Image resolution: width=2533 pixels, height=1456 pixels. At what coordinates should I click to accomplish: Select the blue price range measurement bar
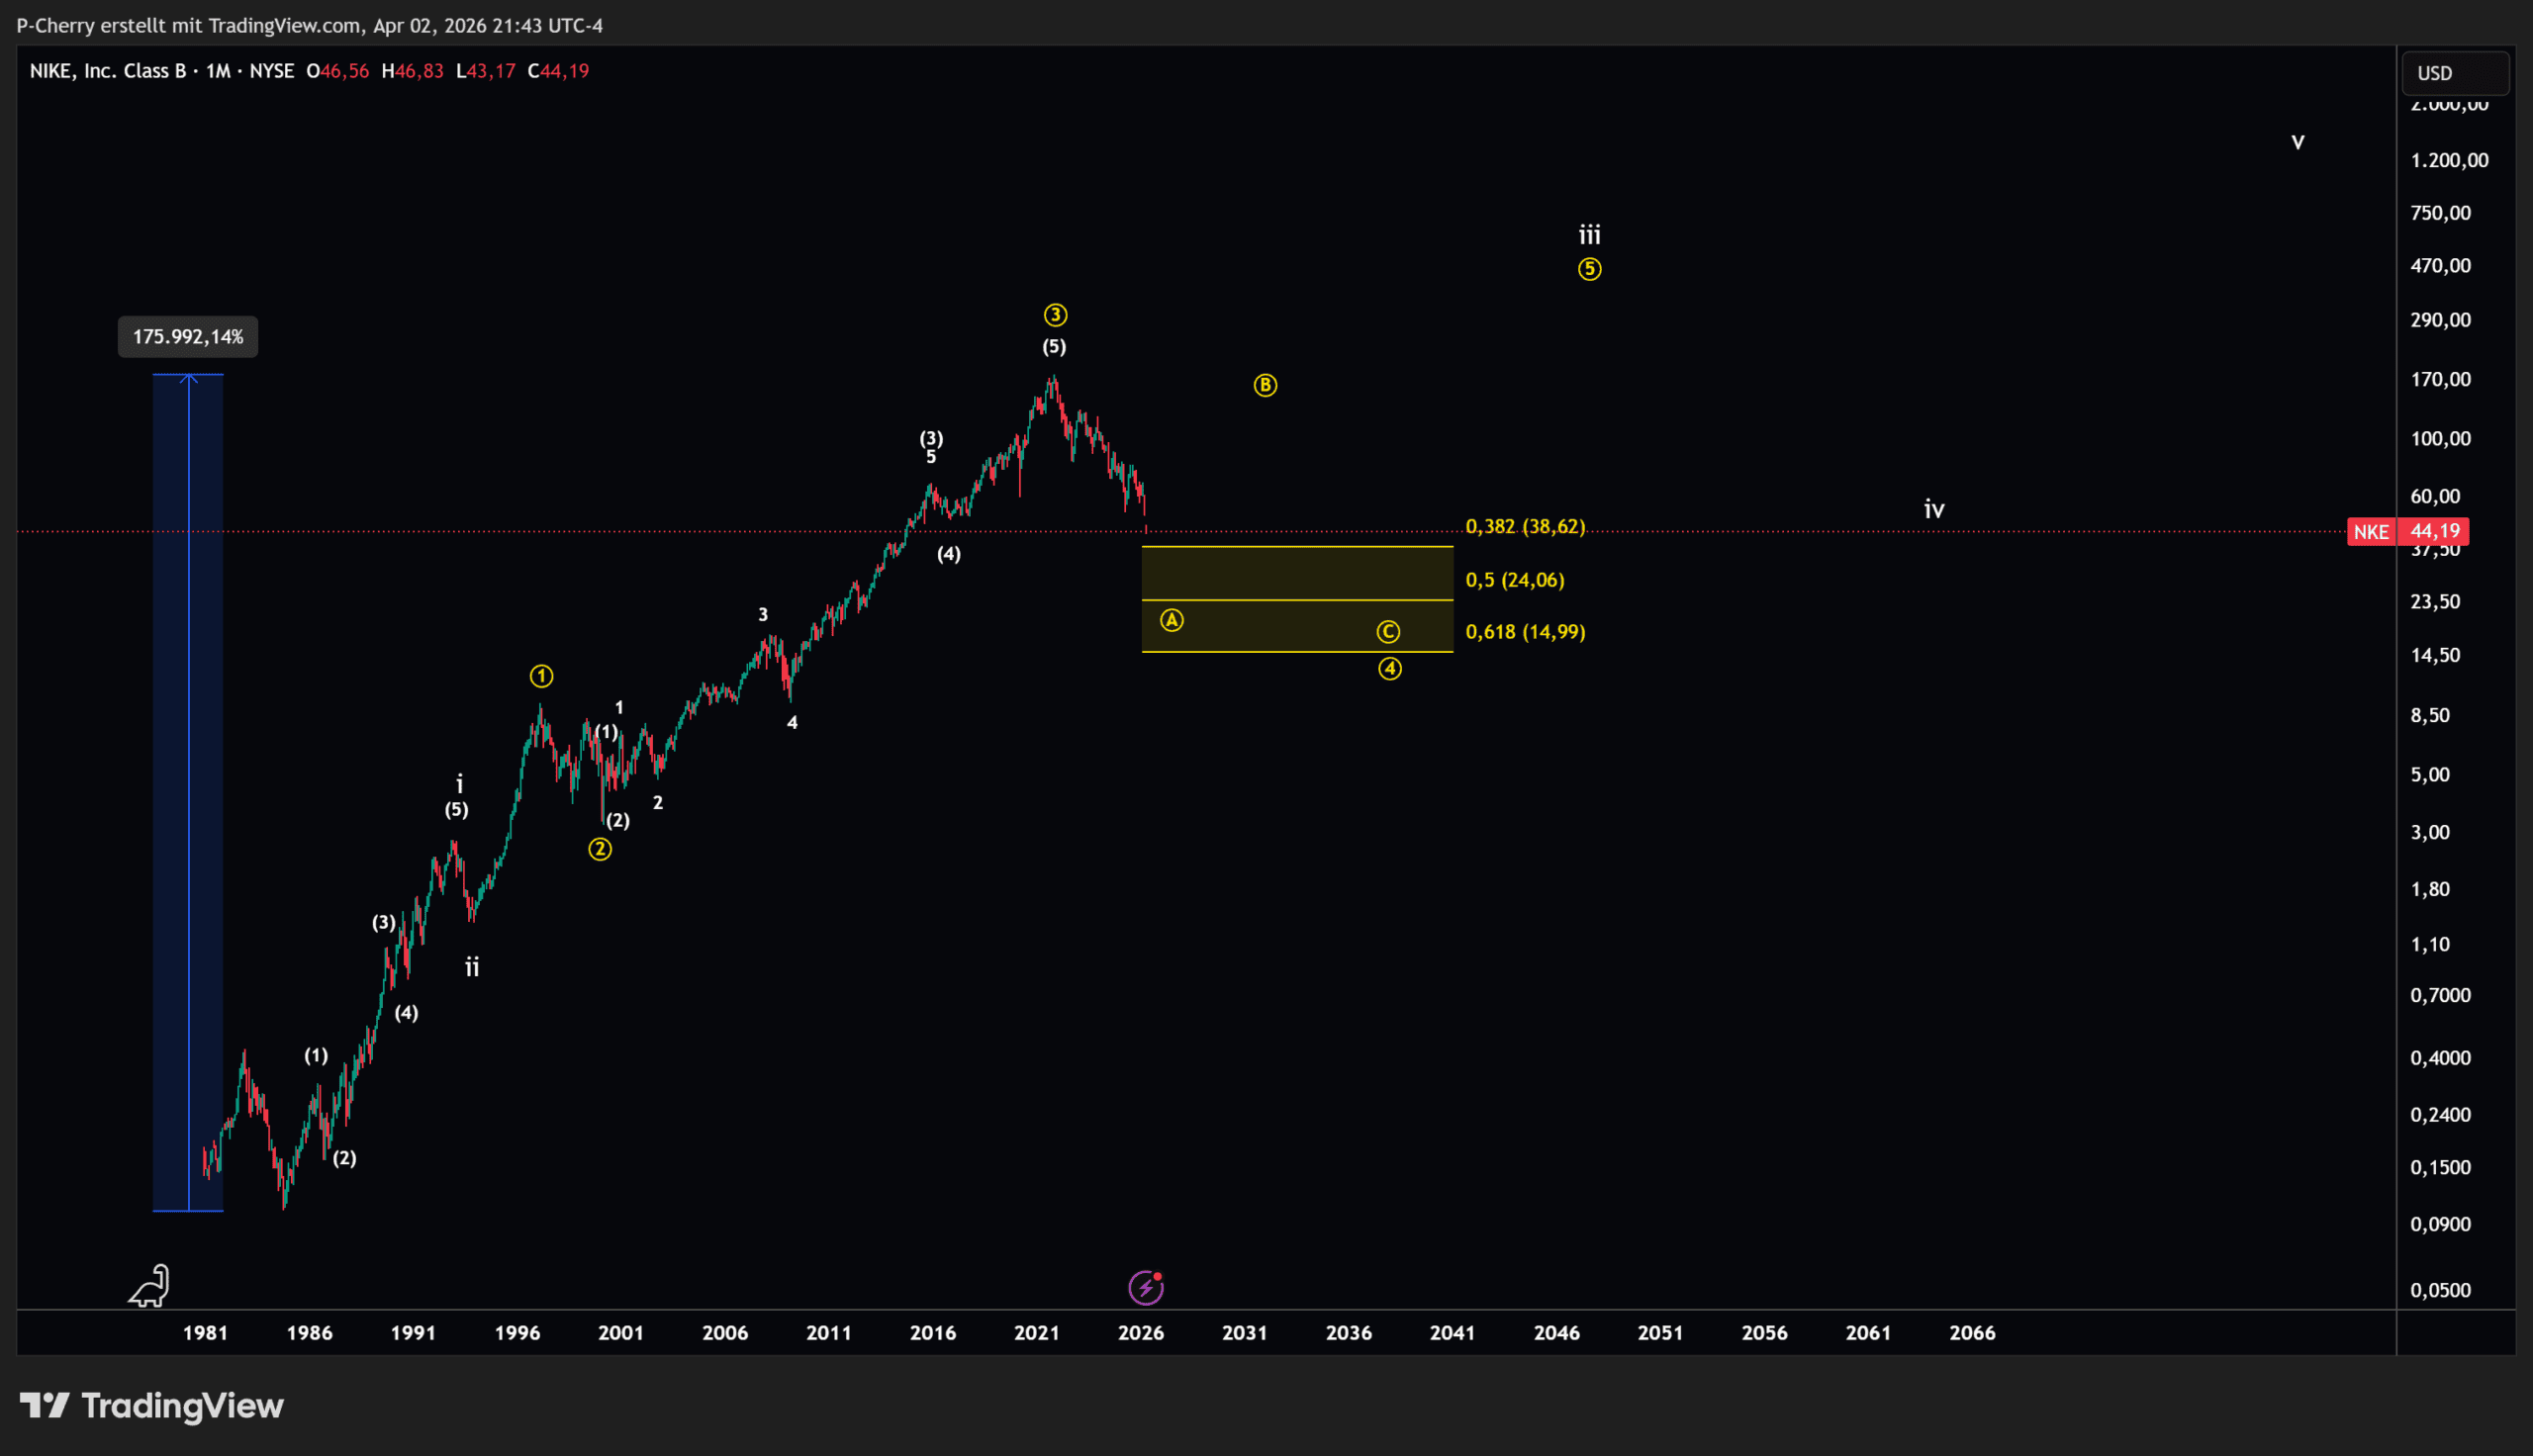click(188, 792)
